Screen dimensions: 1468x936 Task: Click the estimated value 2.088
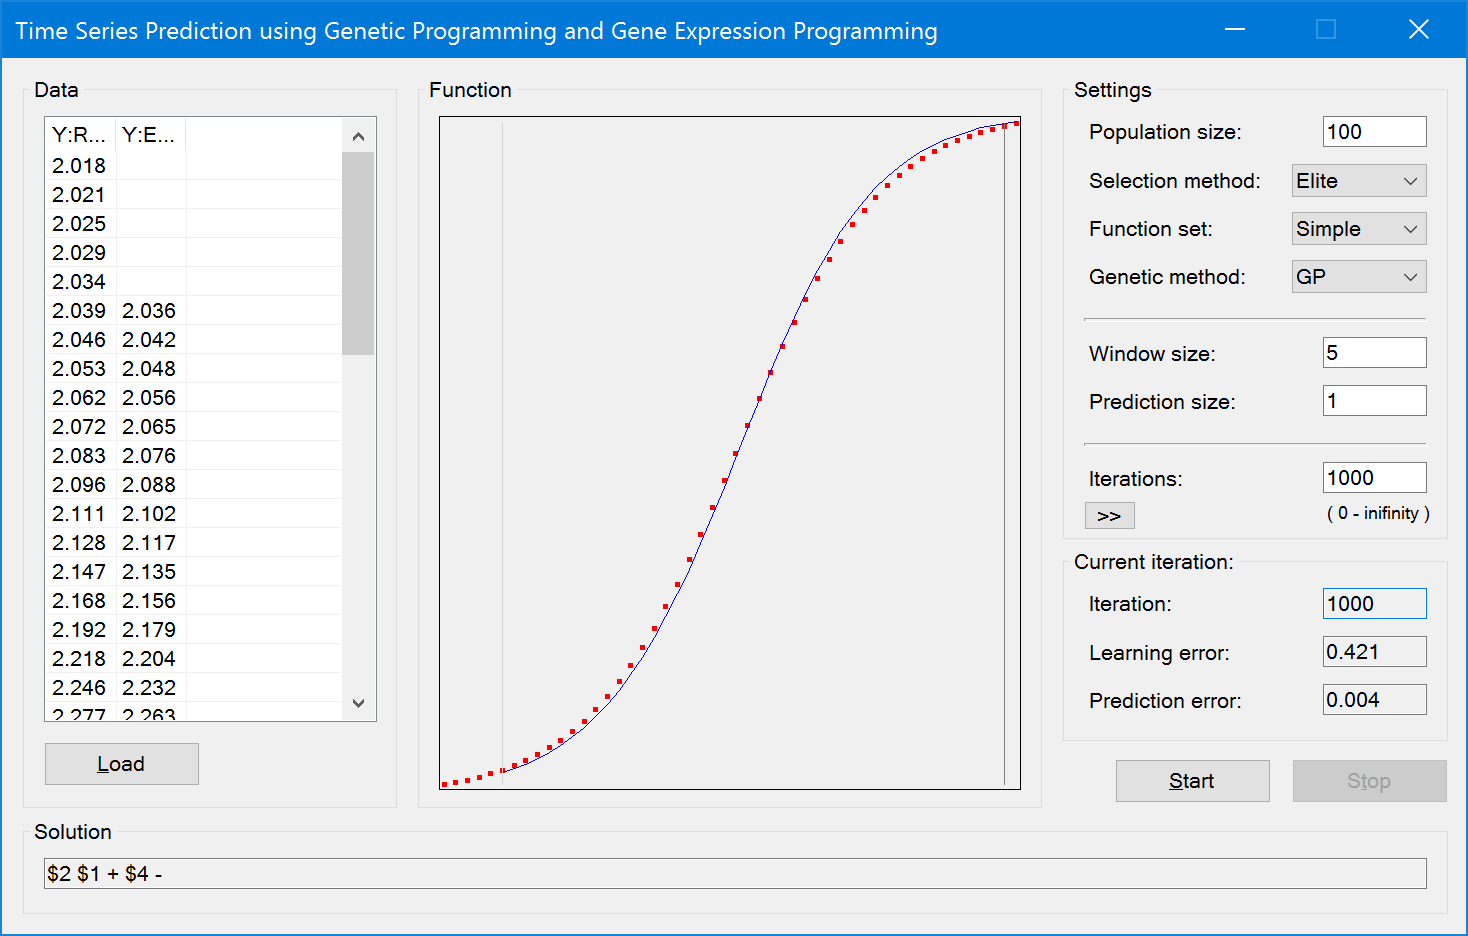coord(149,485)
